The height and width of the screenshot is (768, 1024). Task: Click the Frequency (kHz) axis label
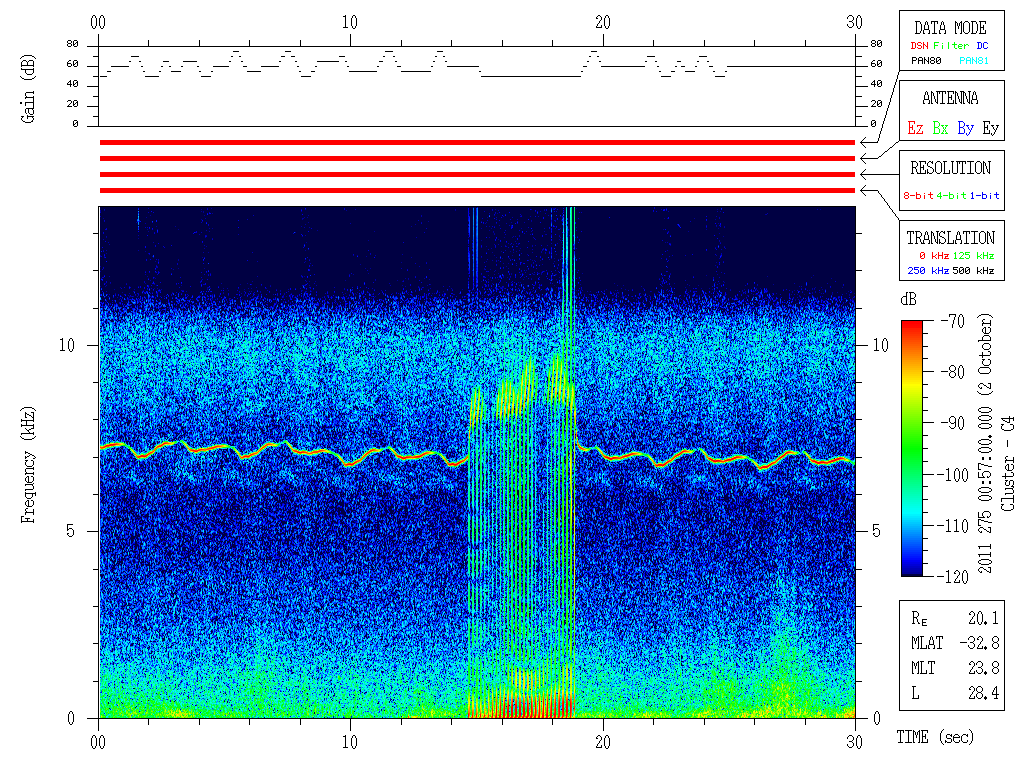pos(28,465)
